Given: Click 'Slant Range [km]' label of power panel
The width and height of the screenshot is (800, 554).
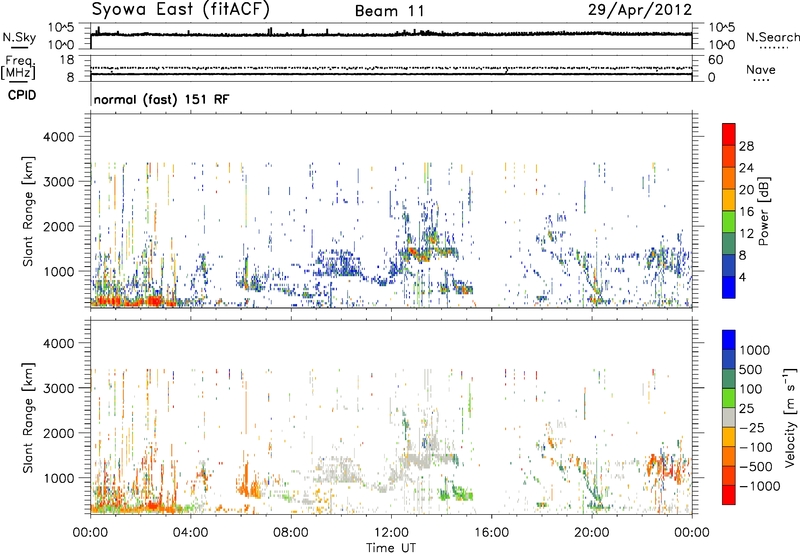Looking at the screenshot, I should (x=28, y=211).
